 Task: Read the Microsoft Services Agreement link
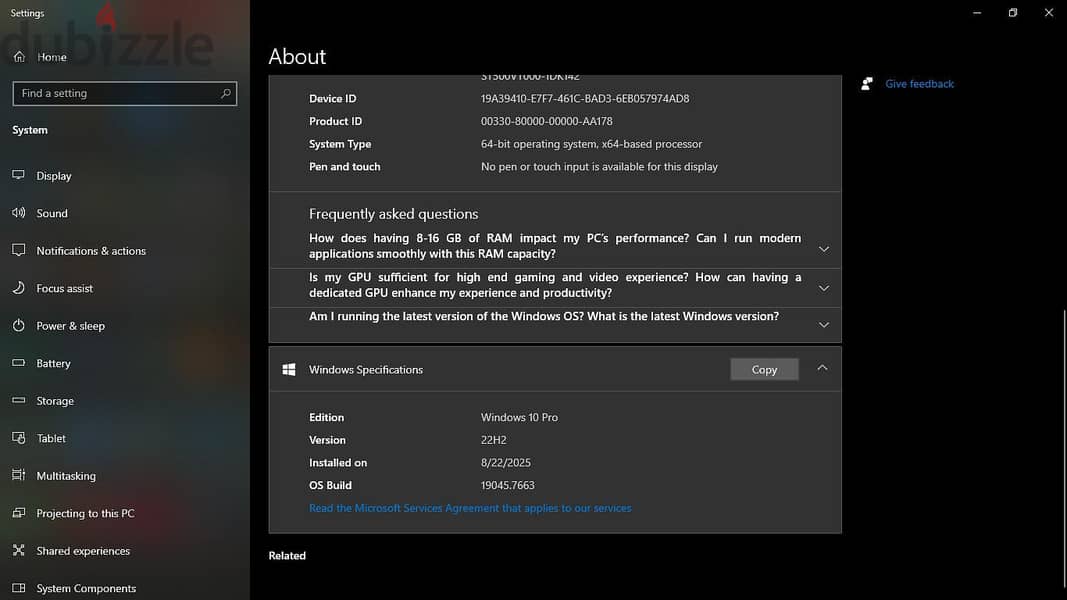(x=470, y=508)
